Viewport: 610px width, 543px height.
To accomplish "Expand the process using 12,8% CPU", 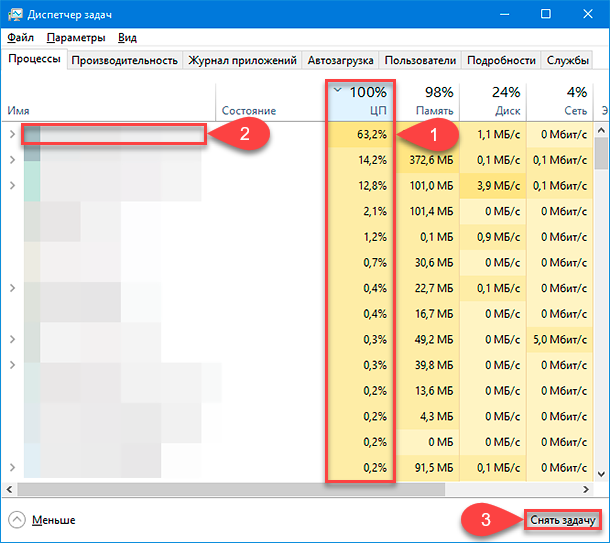I will tap(12, 186).
